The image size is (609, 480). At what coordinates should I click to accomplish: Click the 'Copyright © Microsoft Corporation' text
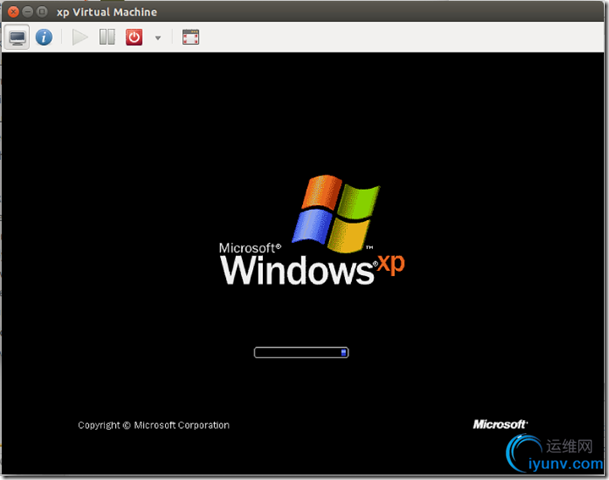coord(153,425)
